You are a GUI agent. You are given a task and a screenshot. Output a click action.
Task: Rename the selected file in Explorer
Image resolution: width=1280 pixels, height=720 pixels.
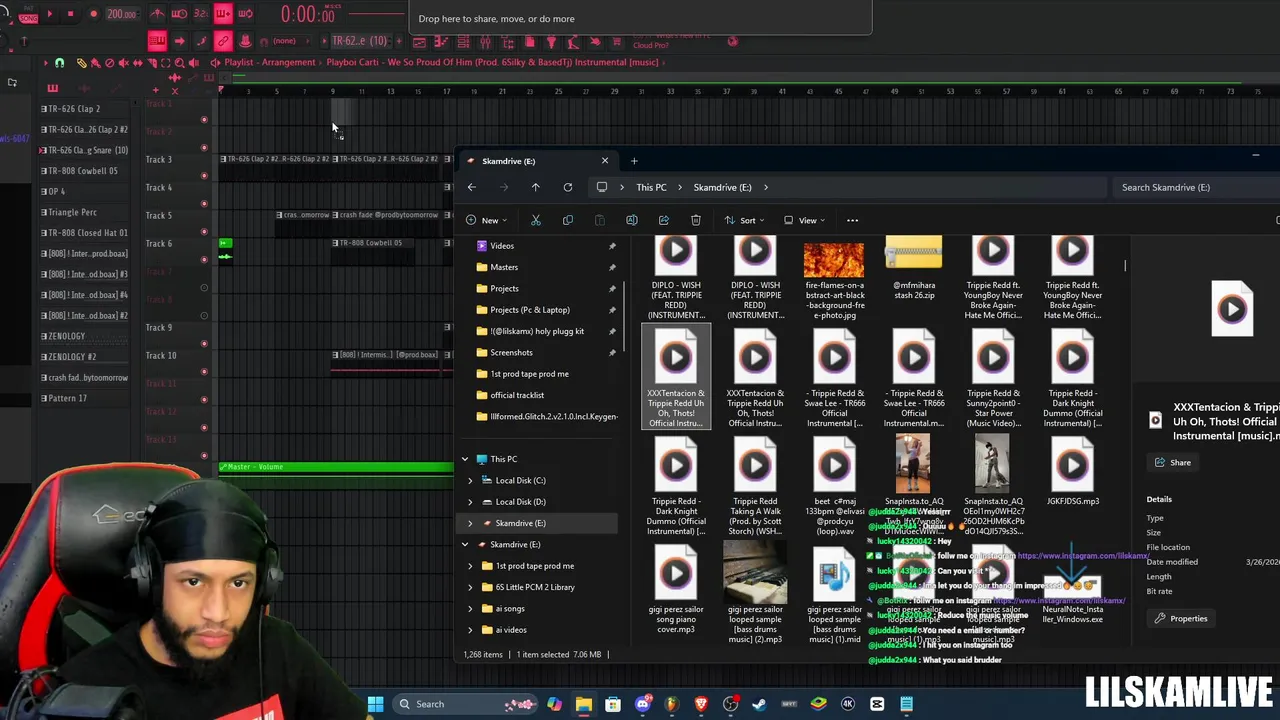[632, 220]
